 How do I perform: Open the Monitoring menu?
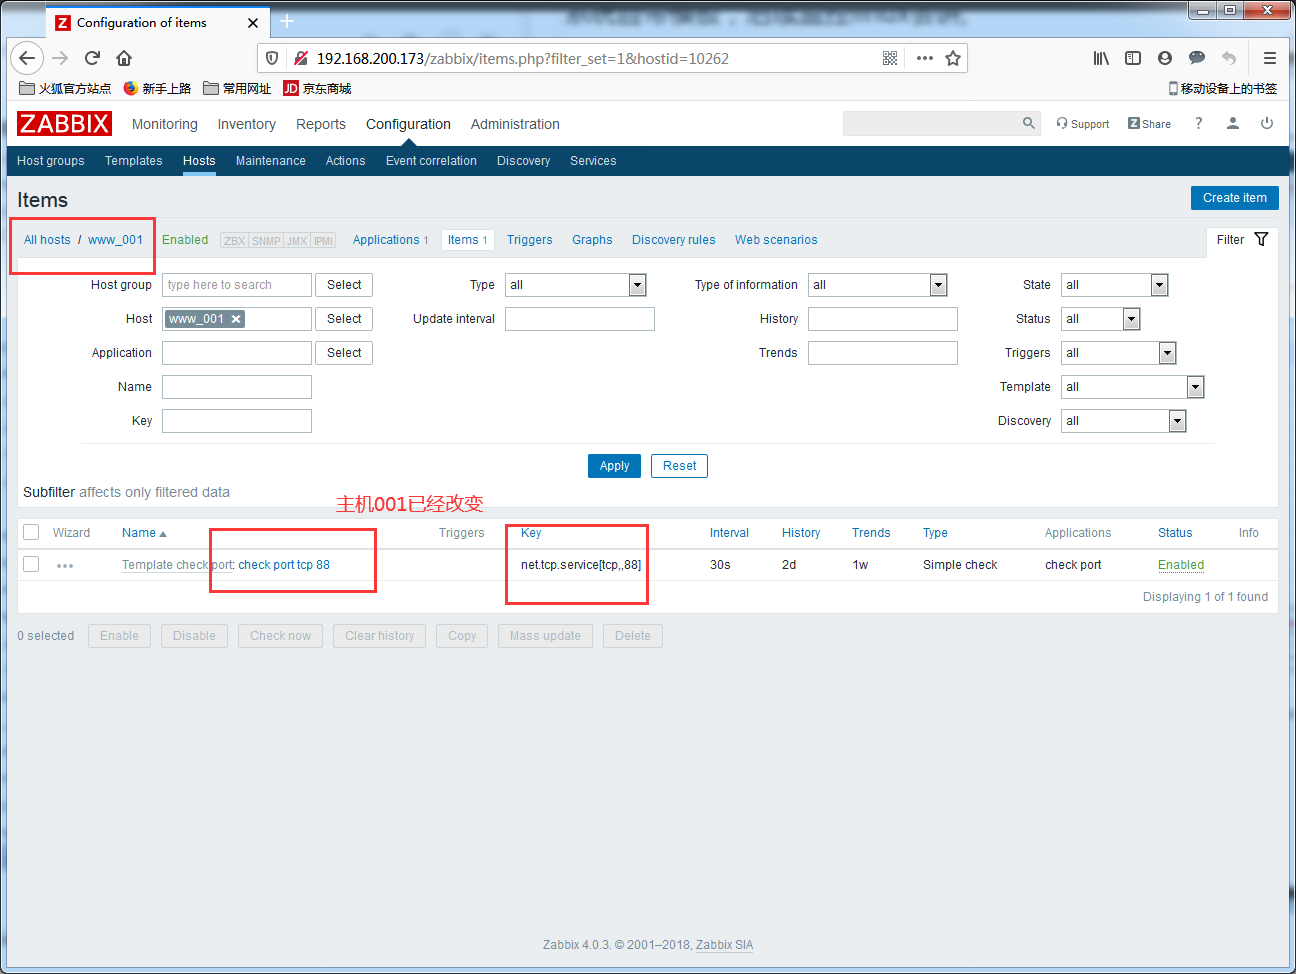click(165, 124)
